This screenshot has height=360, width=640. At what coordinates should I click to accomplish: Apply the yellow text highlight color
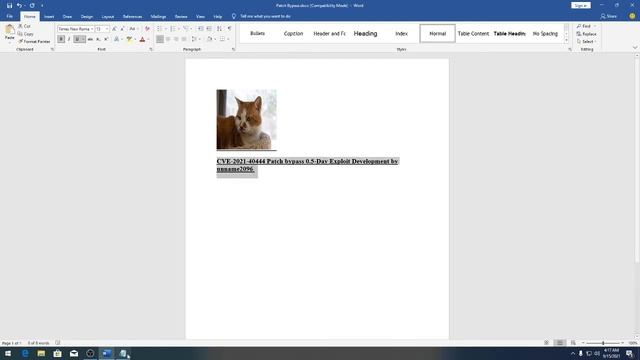point(129,39)
